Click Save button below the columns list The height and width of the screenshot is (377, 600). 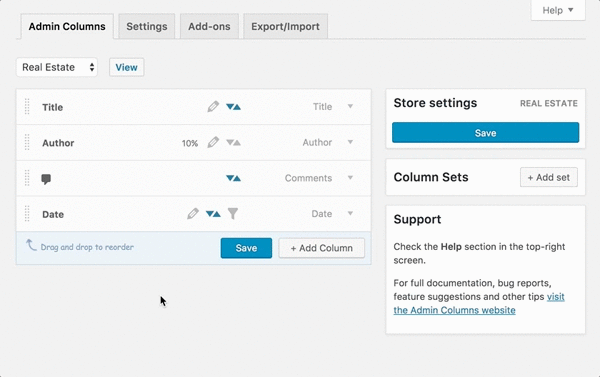[246, 248]
